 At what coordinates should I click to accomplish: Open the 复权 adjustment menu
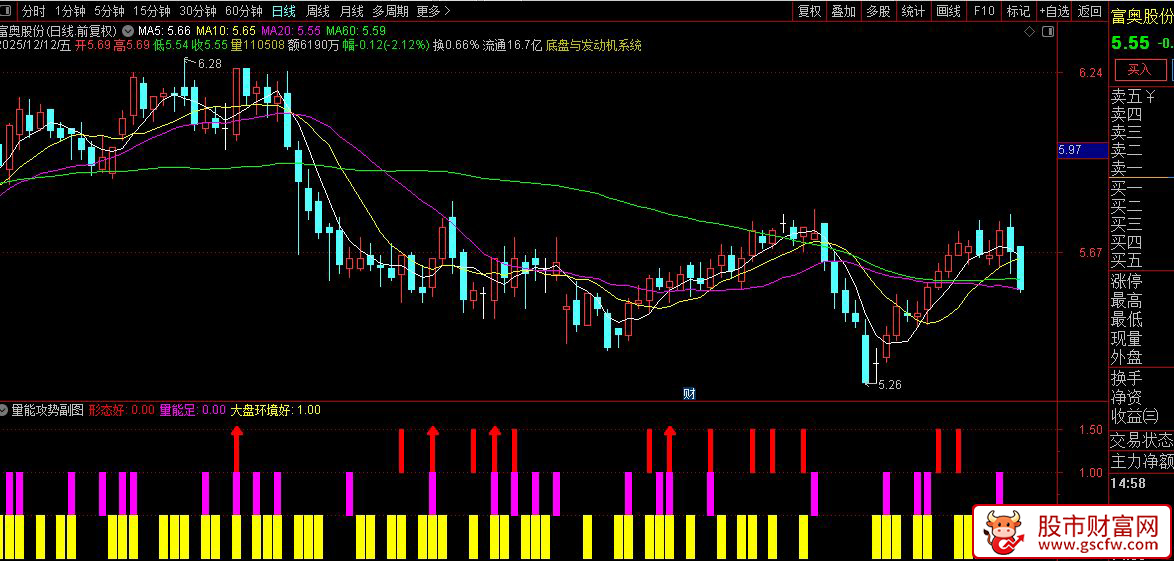[x=809, y=11]
